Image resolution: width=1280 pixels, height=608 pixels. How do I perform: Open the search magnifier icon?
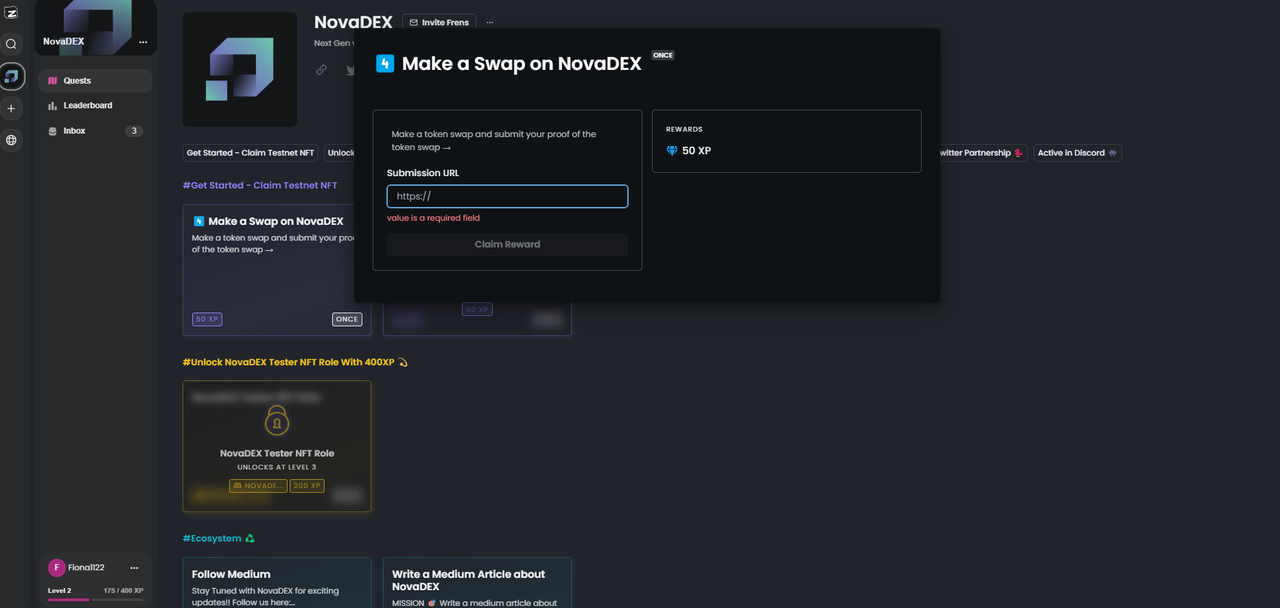coord(11,44)
